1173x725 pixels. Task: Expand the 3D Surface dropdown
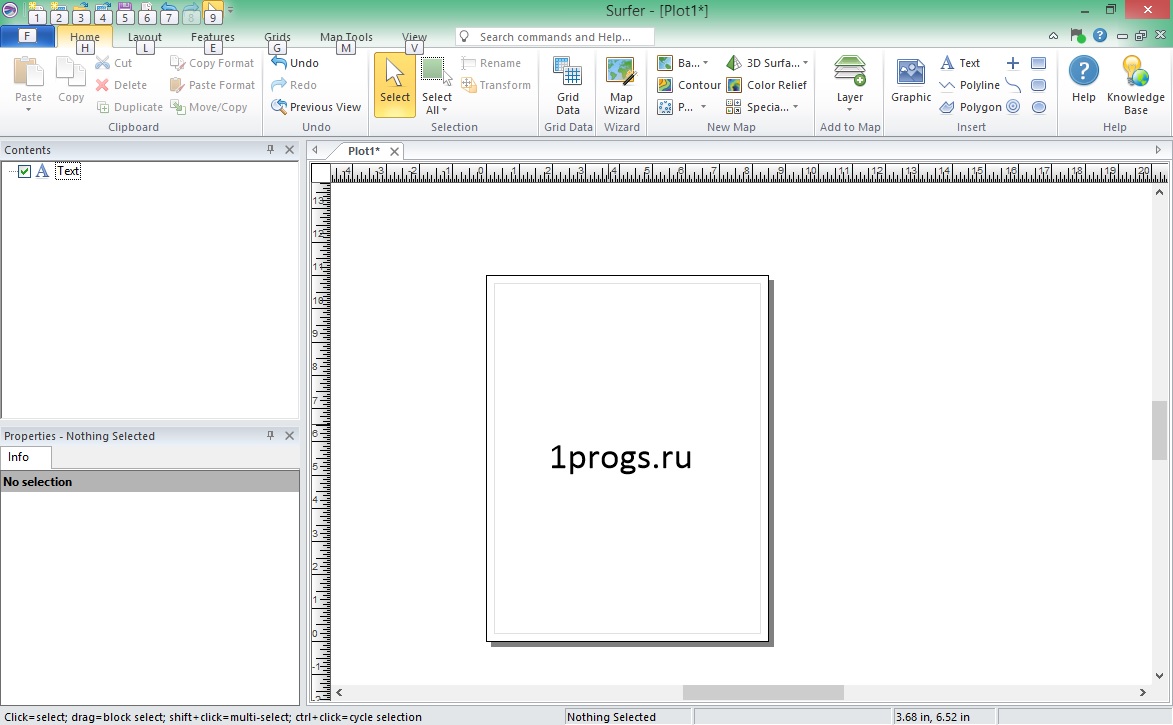805,63
